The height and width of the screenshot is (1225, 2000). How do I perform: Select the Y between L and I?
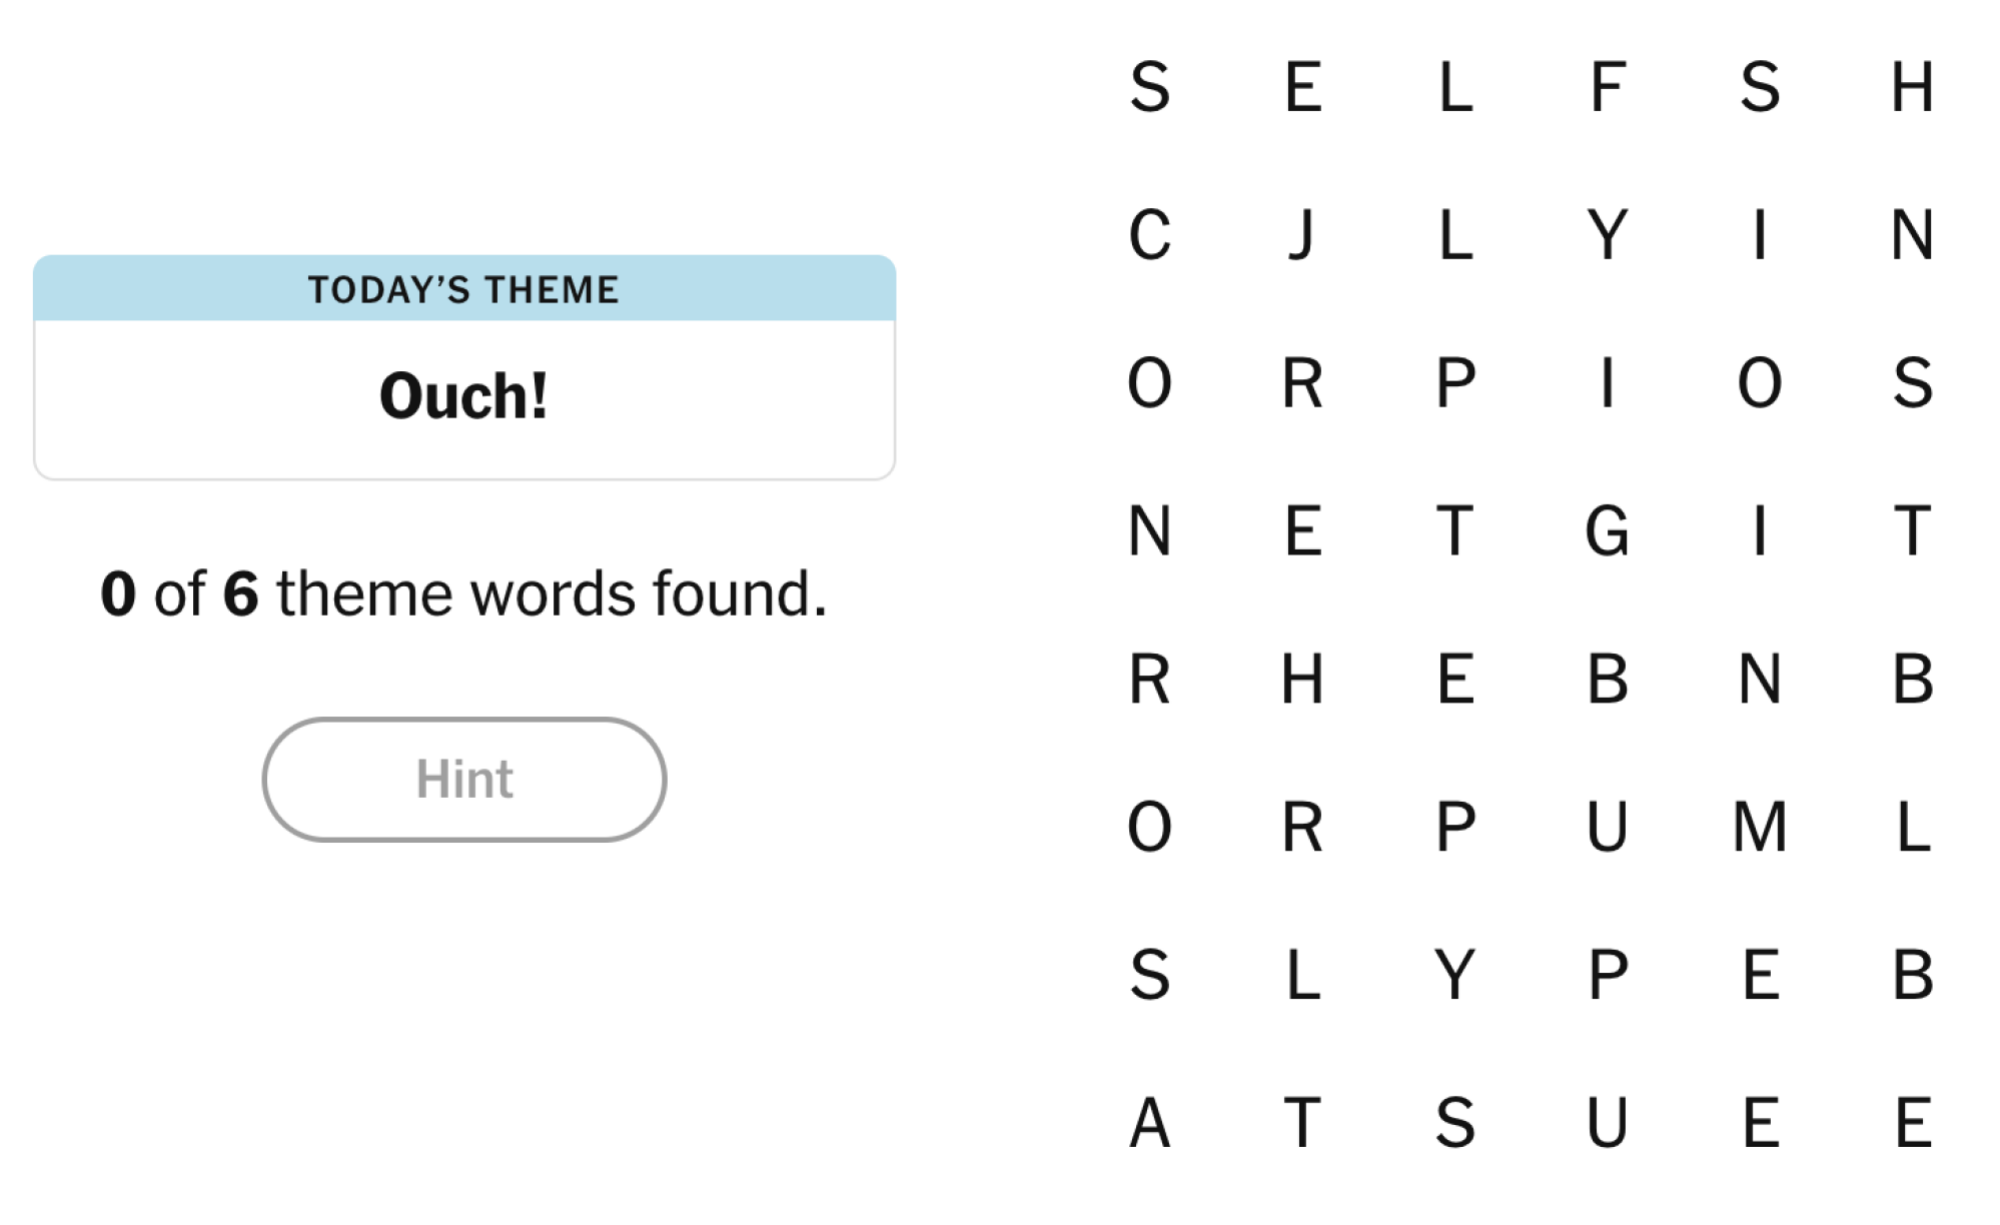pyautogui.click(x=1607, y=235)
